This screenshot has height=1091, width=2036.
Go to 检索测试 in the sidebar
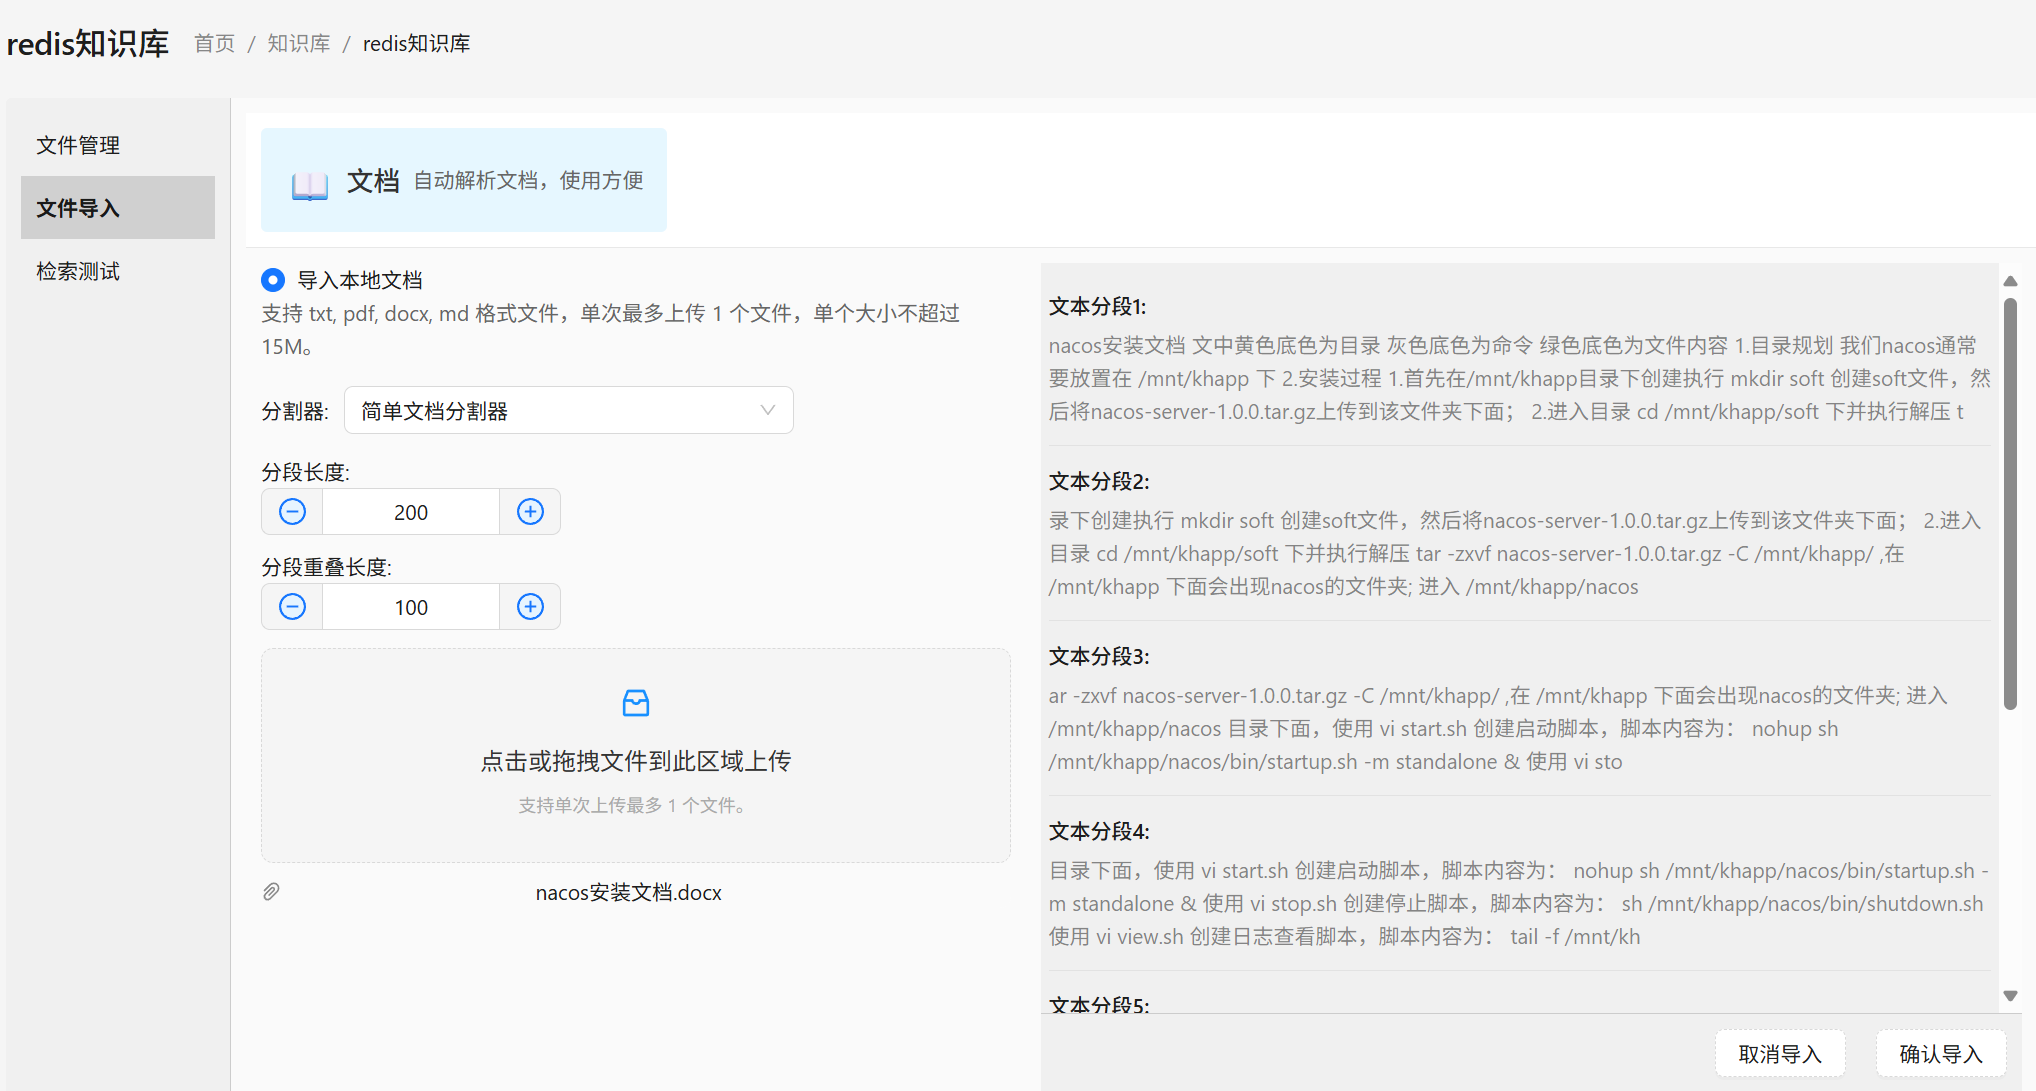[118, 271]
